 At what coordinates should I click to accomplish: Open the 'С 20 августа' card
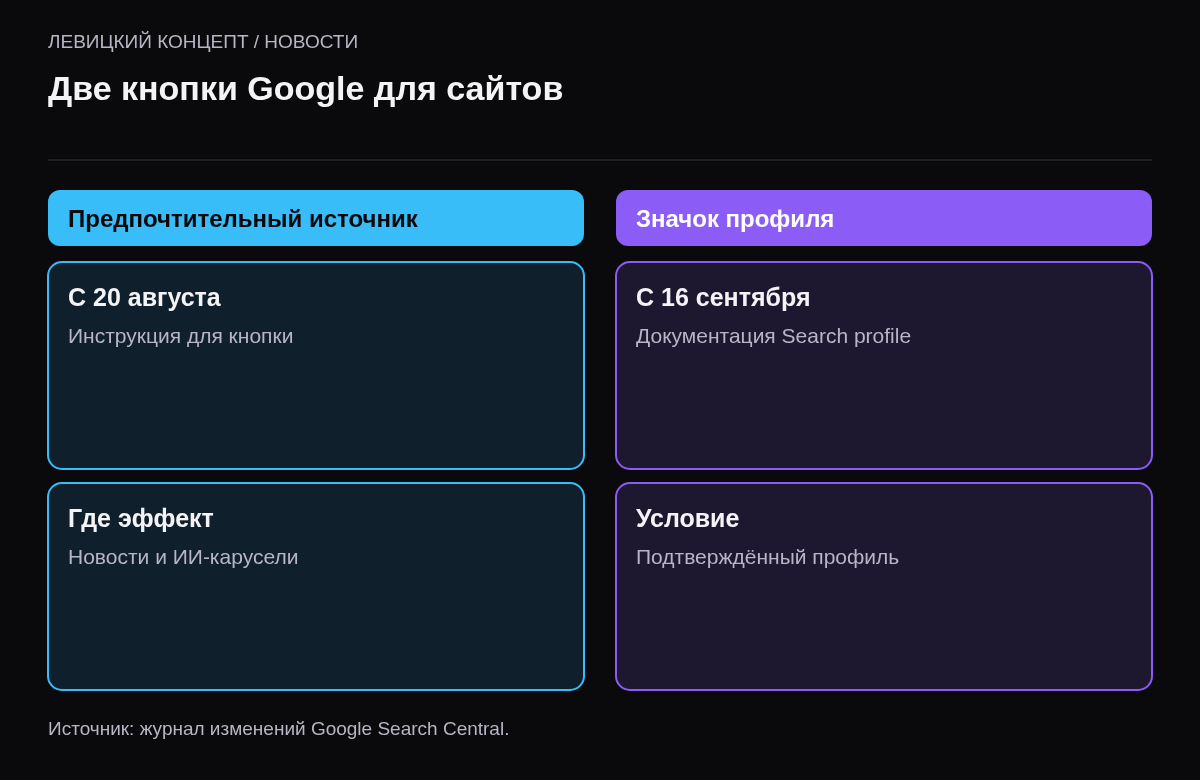[316, 366]
